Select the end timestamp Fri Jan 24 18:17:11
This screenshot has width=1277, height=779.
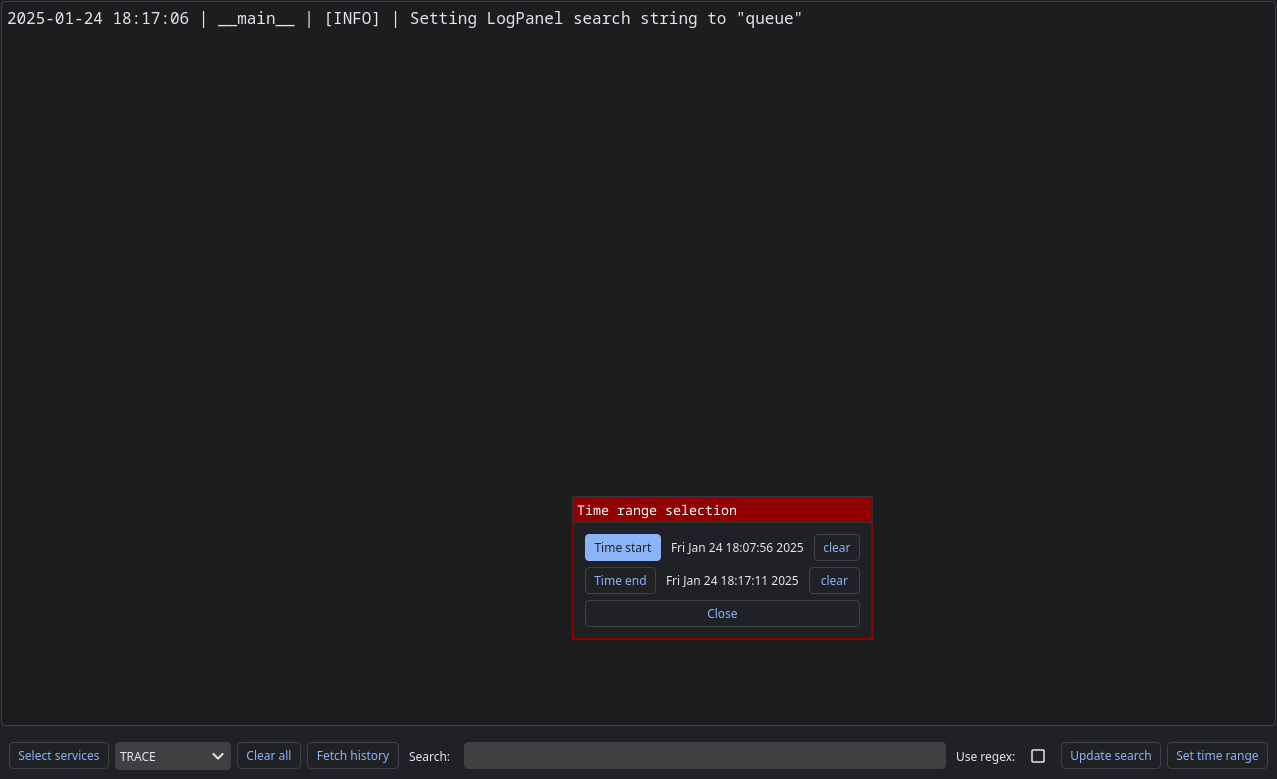(x=732, y=580)
